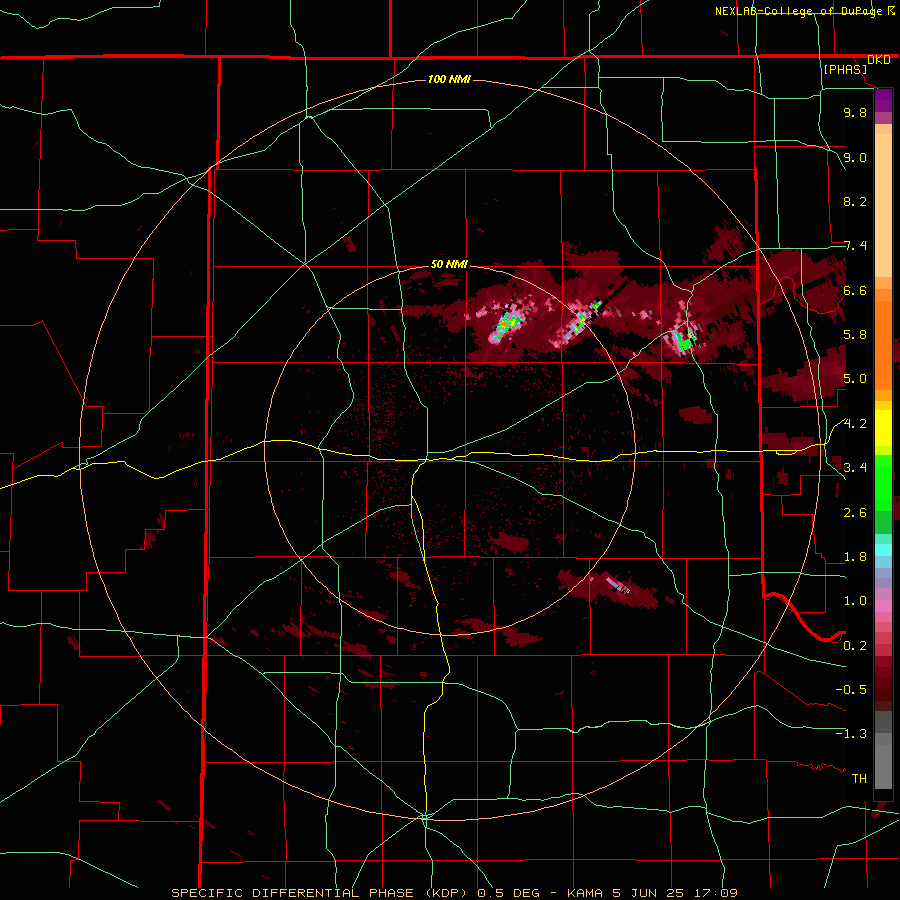Click the westernmost high-KDP storm core

coord(506,324)
